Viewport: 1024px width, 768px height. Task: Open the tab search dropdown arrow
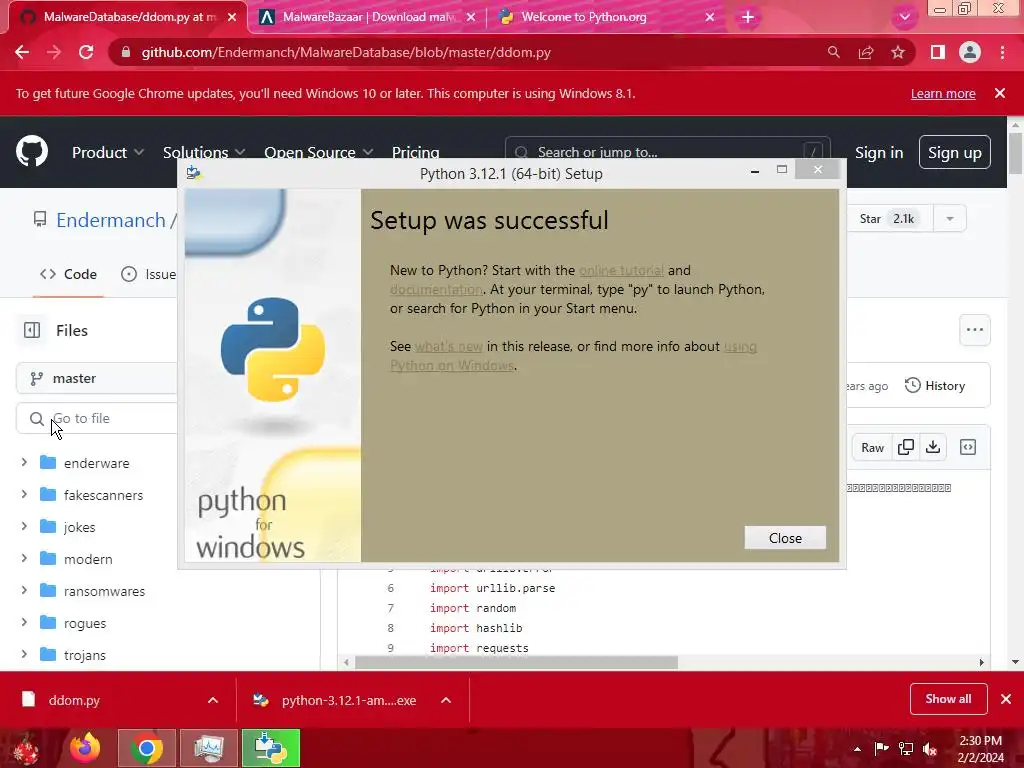click(x=904, y=17)
